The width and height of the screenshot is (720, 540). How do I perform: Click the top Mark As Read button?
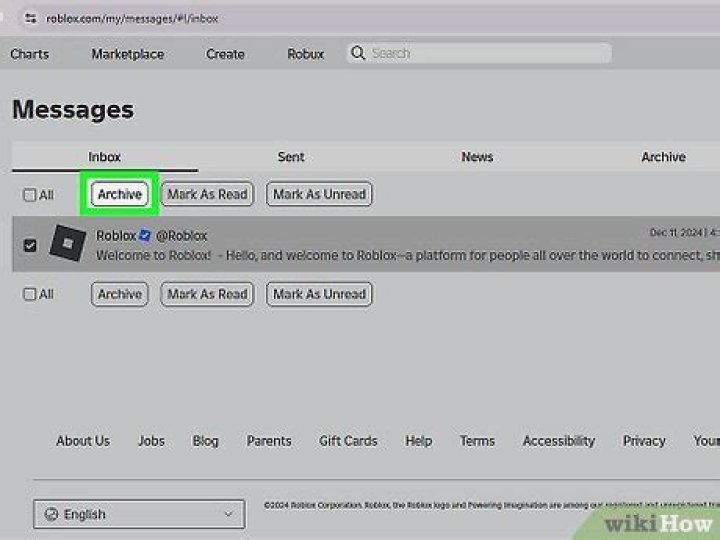point(207,194)
